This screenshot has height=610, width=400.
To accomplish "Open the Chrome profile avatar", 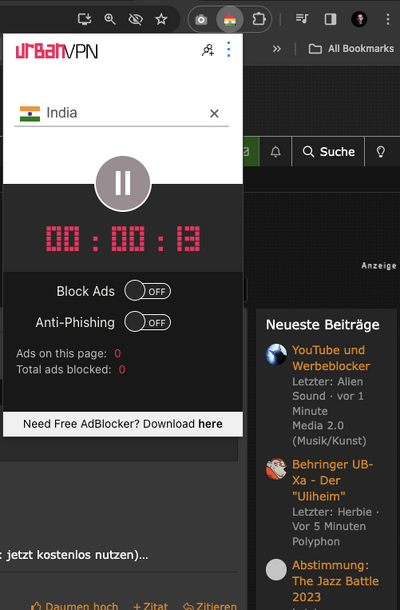I will click(x=359, y=19).
